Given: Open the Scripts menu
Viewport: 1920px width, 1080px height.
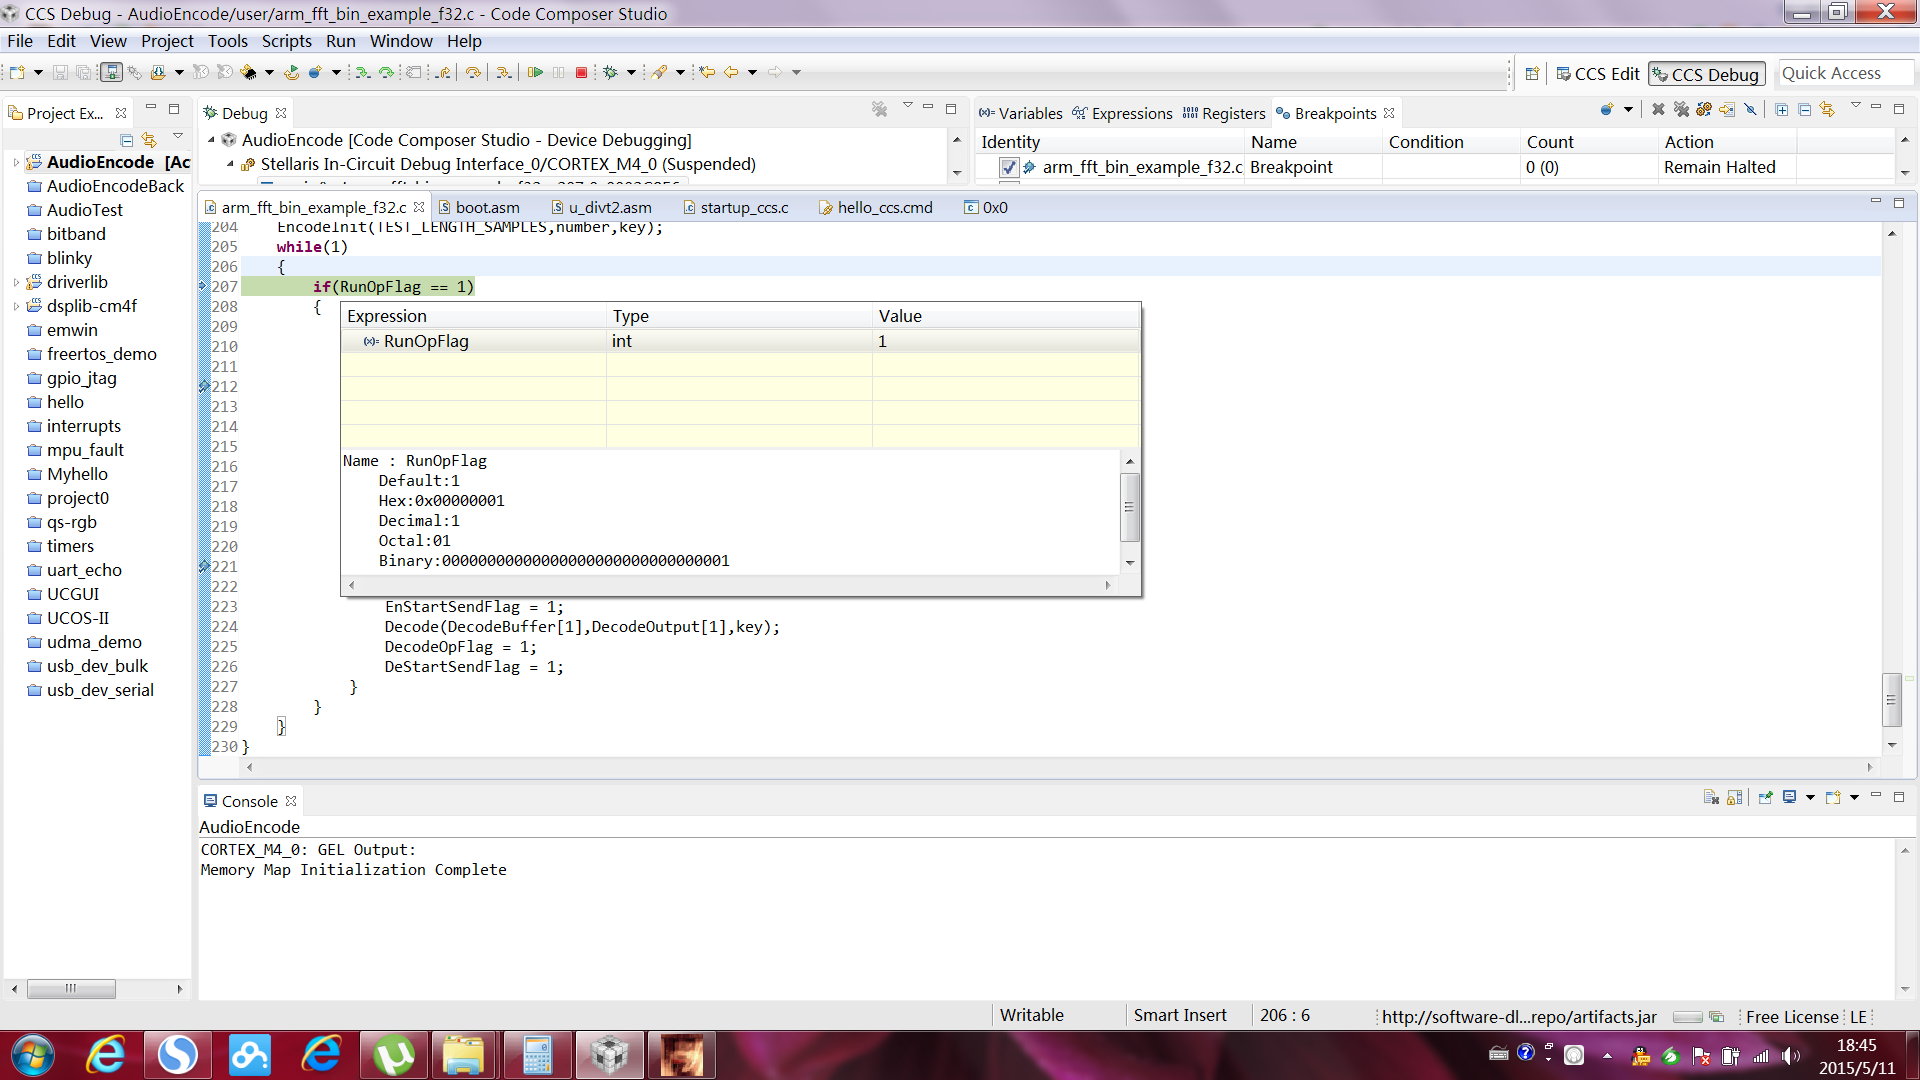Looking at the screenshot, I should [x=286, y=41].
